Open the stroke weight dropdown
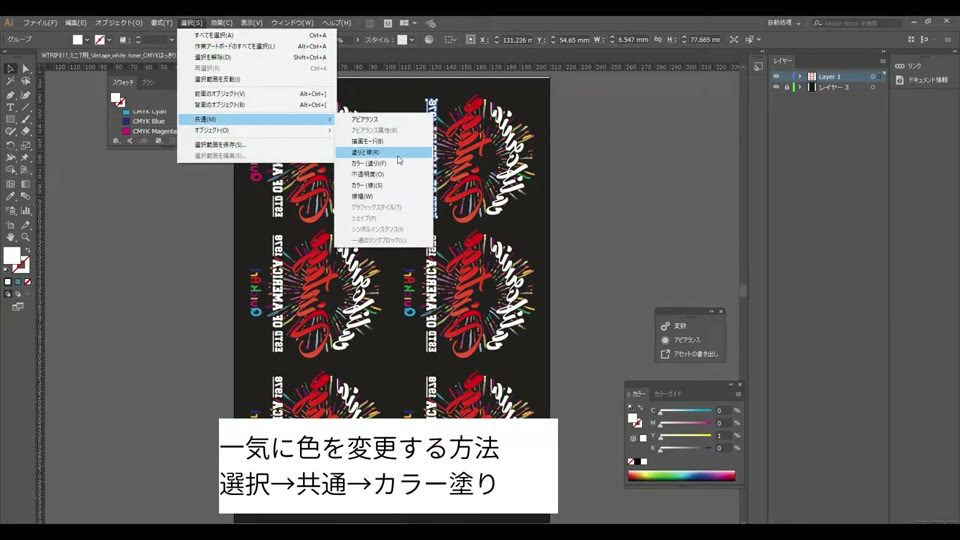Screen dimensions: 960x540 pos(171,40)
